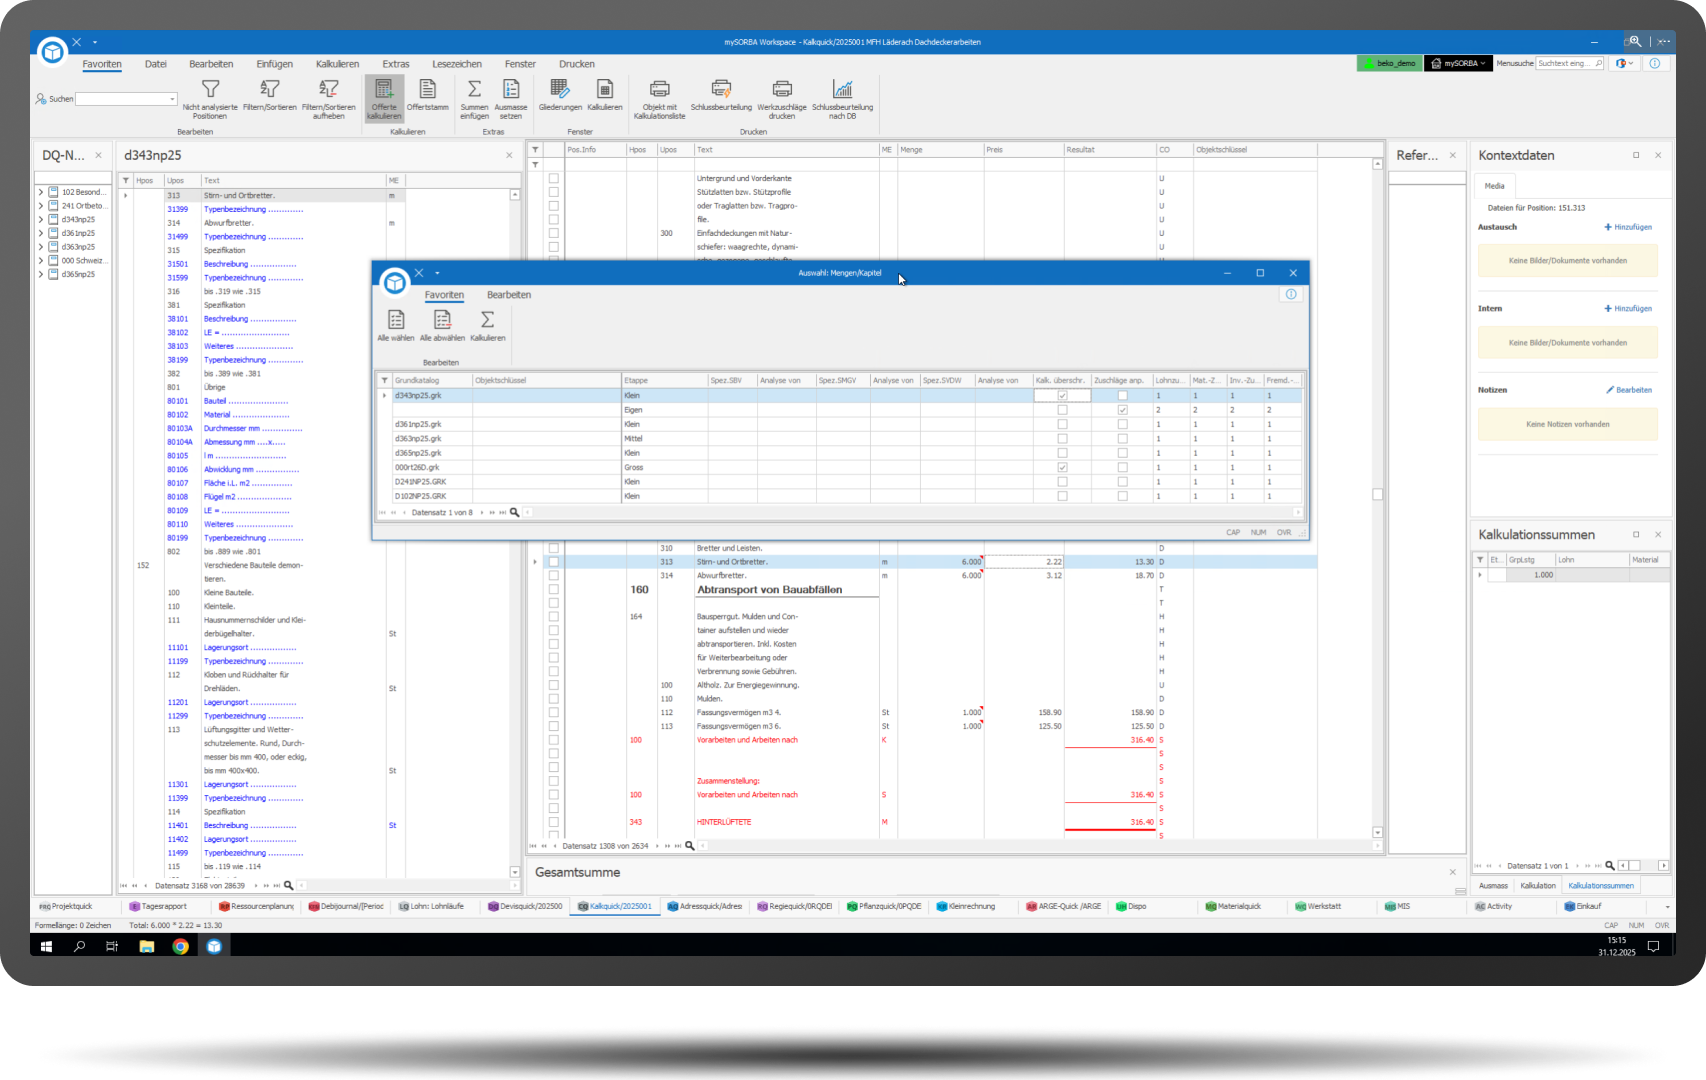
Task: Click Schlussbeurteilung nach DB icon
Action: pyautogui.click(x=842, y=91)
